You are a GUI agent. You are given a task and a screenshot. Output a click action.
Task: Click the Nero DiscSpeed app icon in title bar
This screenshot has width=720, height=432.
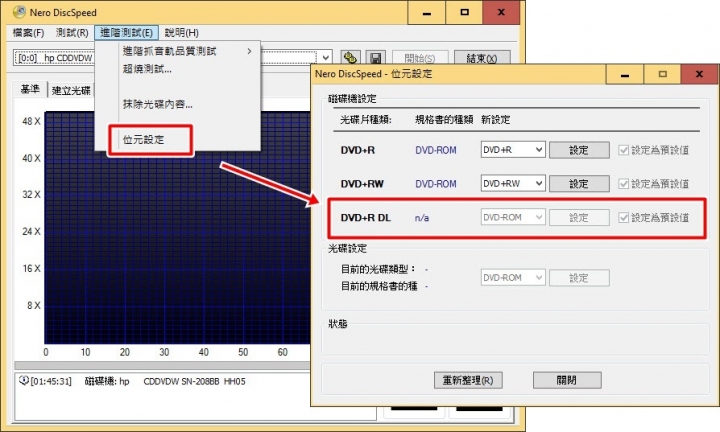point(19,12)
